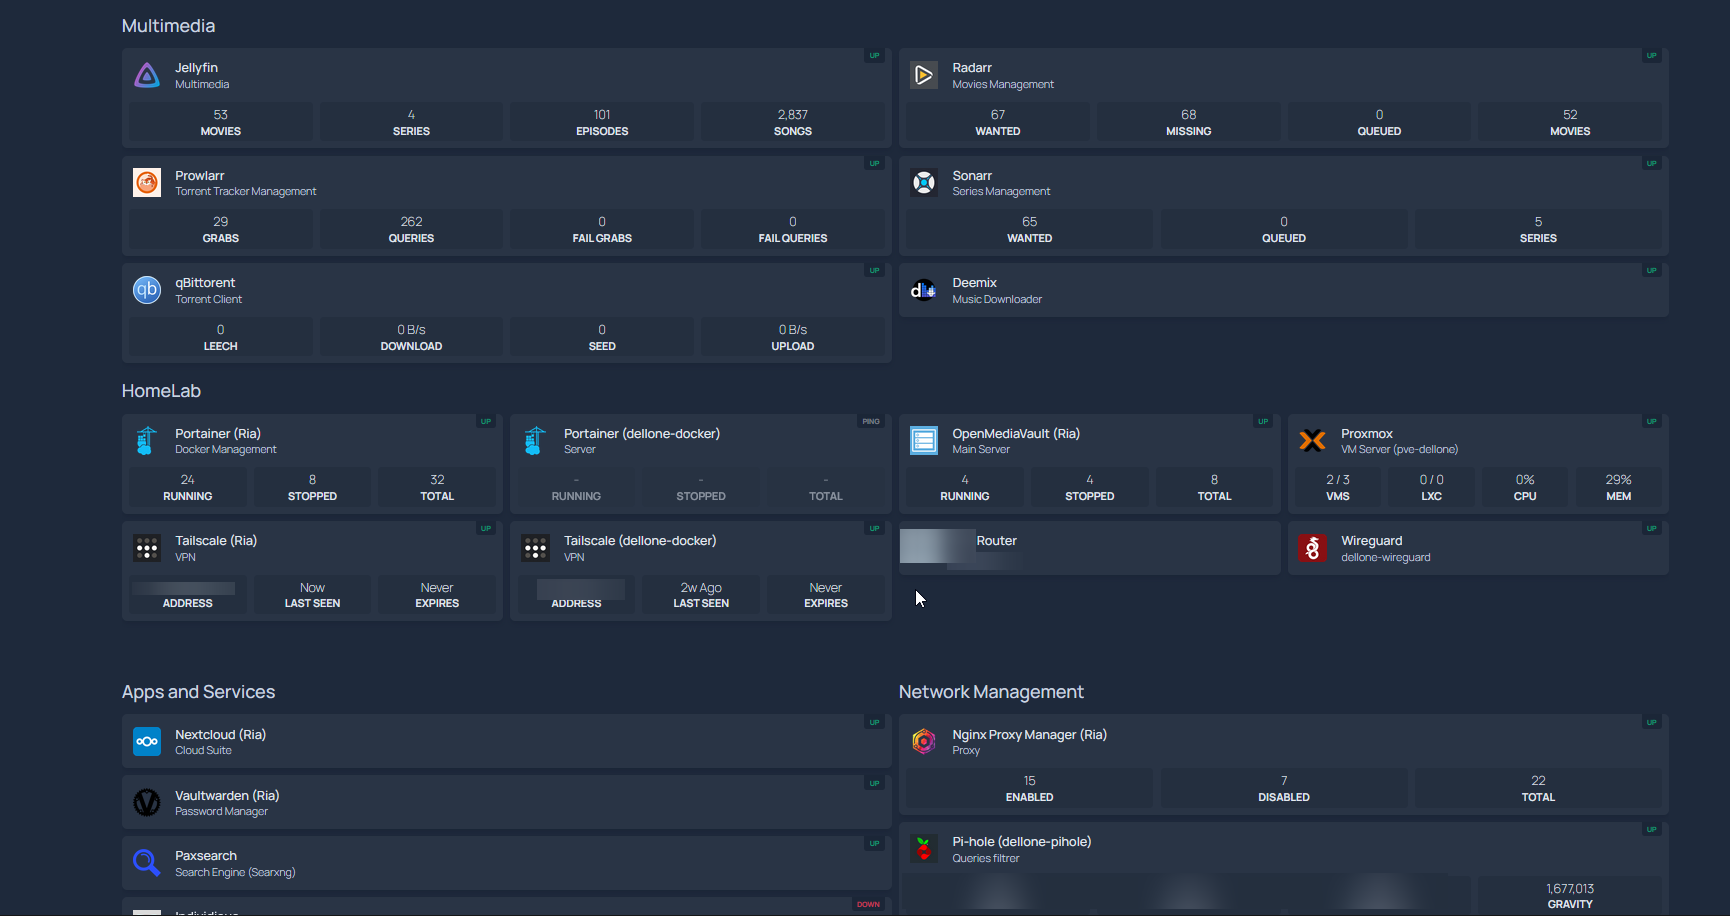Click the Pi-hole raspberry icon

click(924, 849)
